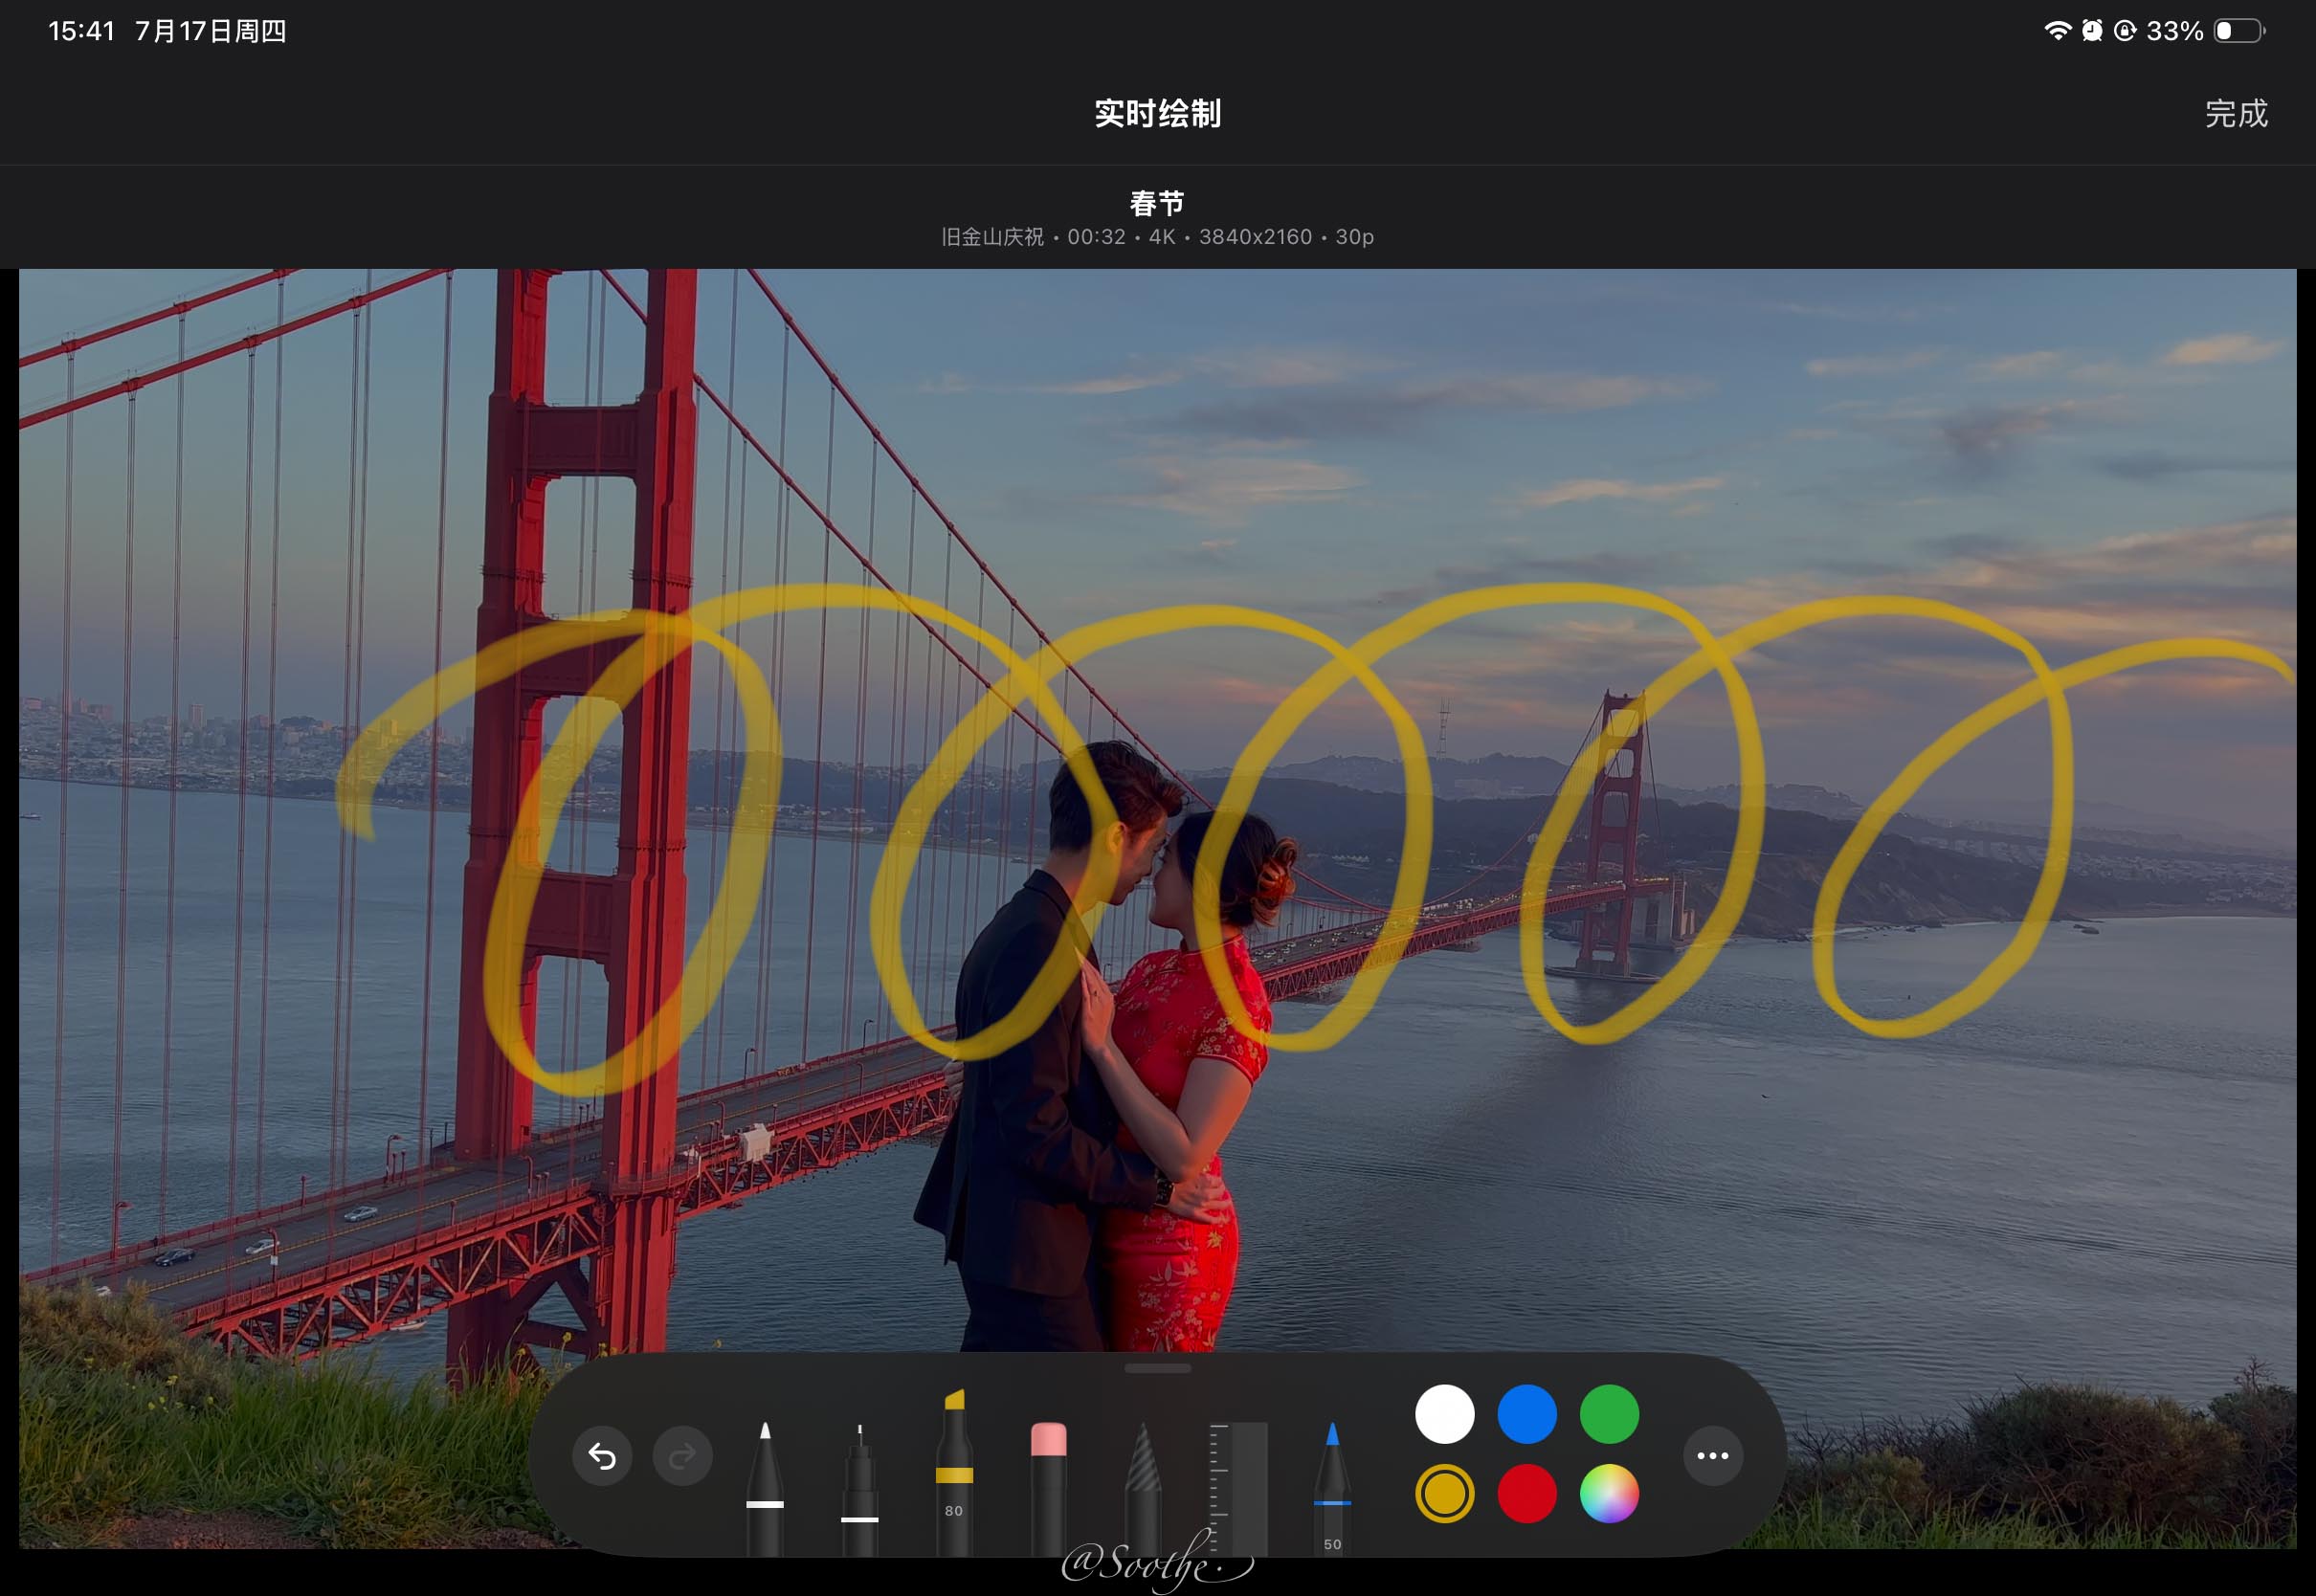
Task: Tap the greyed redo arrow button
Action: (x=682, y=1456)
